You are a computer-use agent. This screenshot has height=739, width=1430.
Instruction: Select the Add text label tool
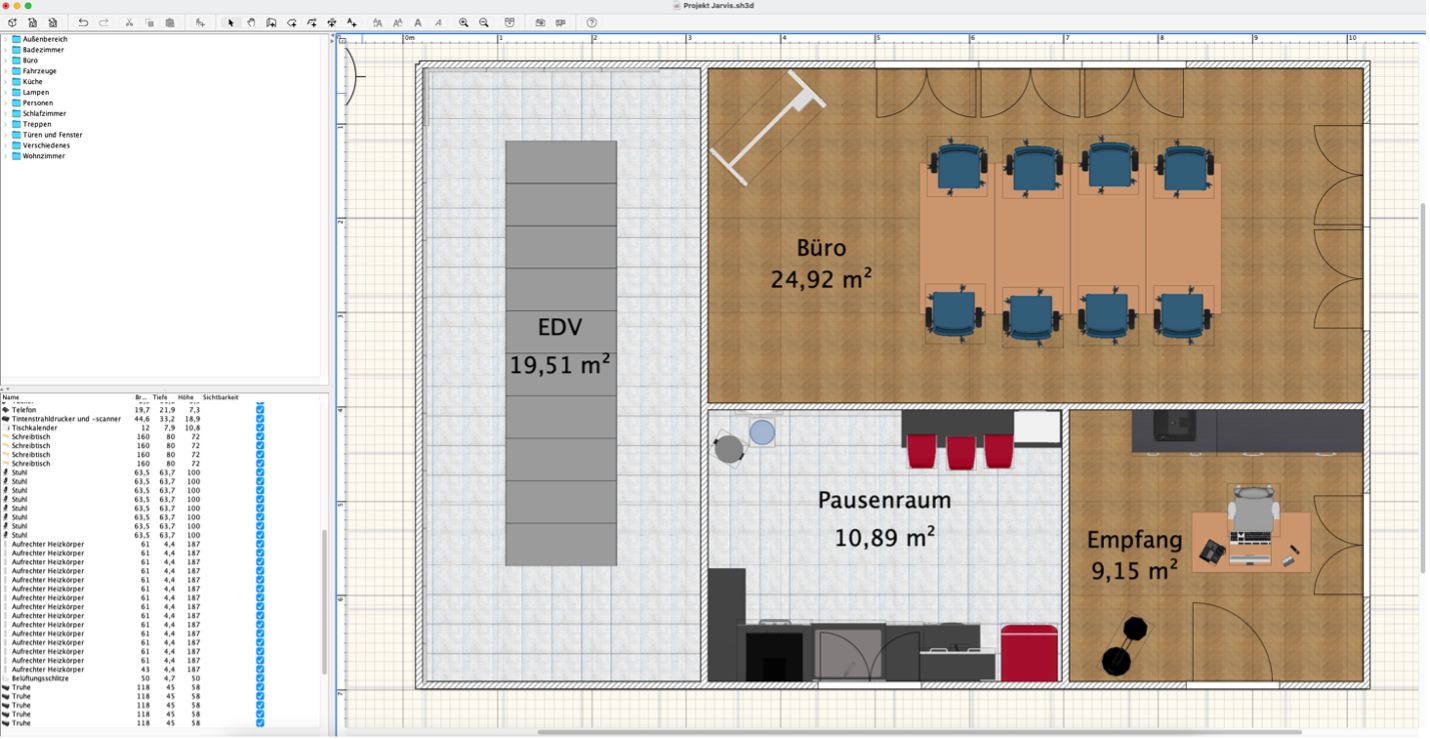(x=351, y=22)
